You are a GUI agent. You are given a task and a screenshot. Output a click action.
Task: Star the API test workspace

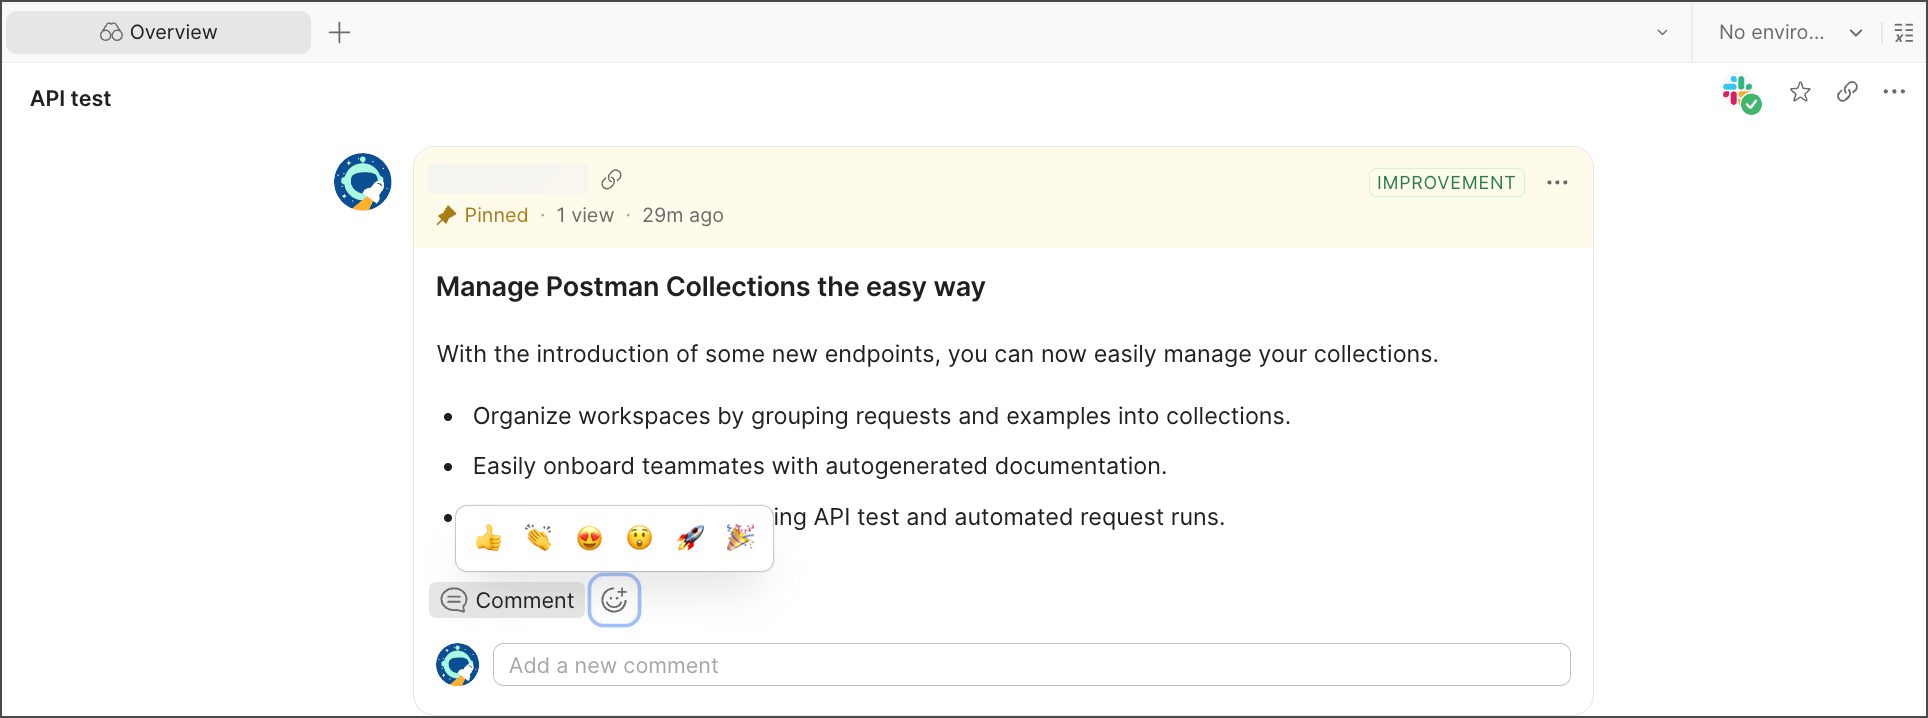tap(1800, 92)
